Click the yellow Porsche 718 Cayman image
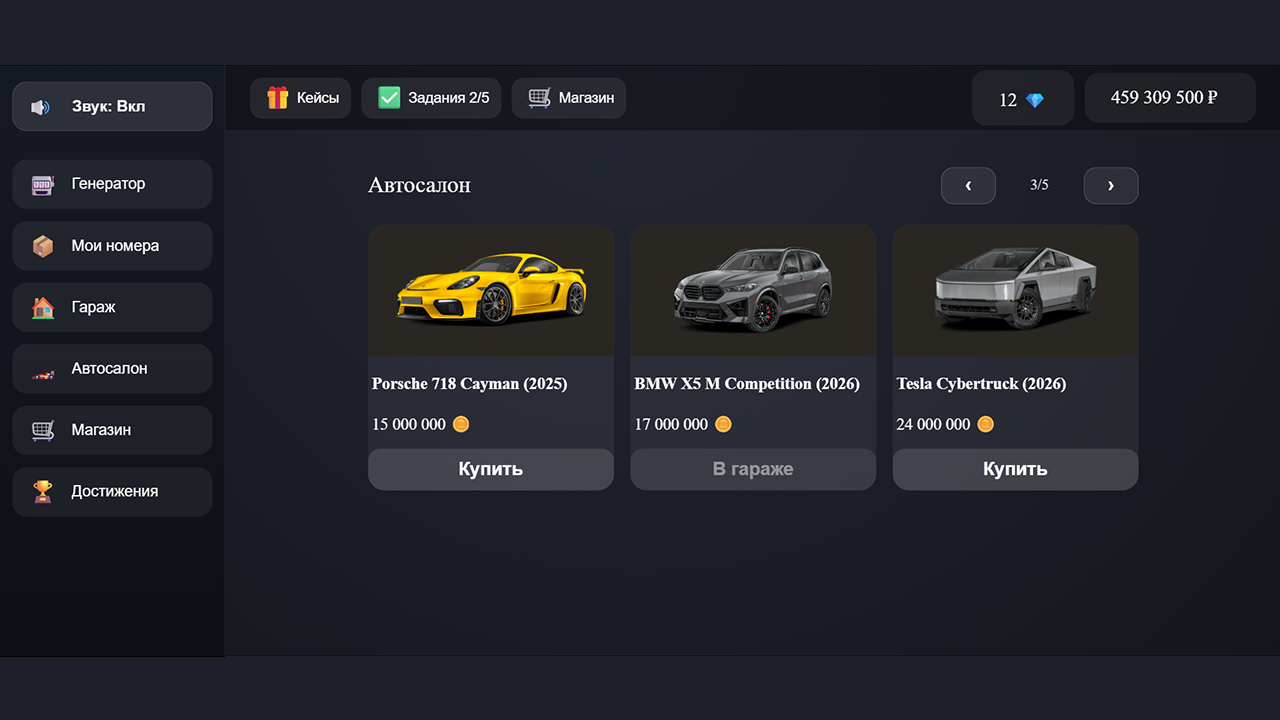Viewport: 1280px width, 720px height. tap(491, 289)
